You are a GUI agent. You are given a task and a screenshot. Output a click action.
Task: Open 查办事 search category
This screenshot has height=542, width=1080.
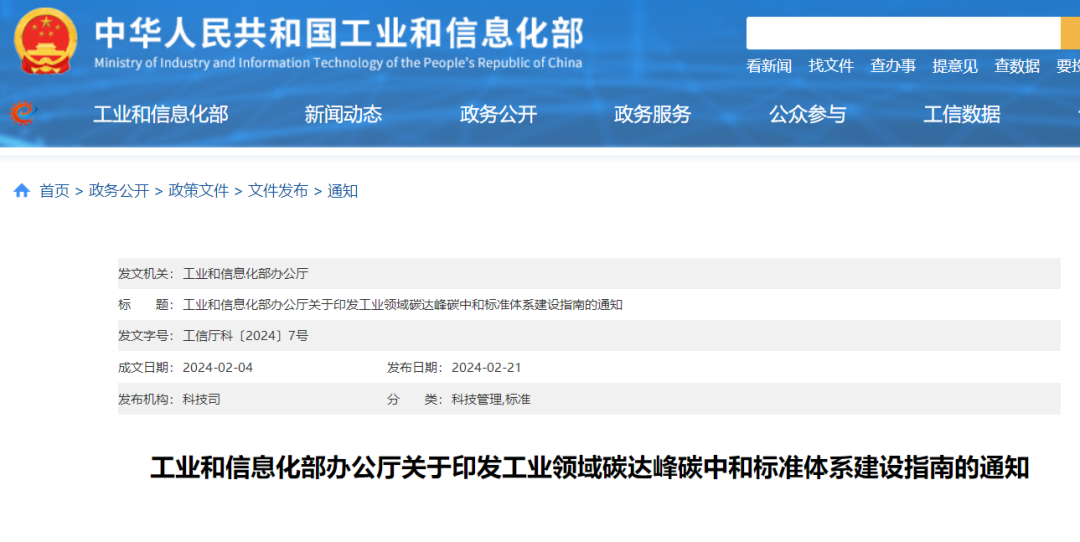[893, 66]
